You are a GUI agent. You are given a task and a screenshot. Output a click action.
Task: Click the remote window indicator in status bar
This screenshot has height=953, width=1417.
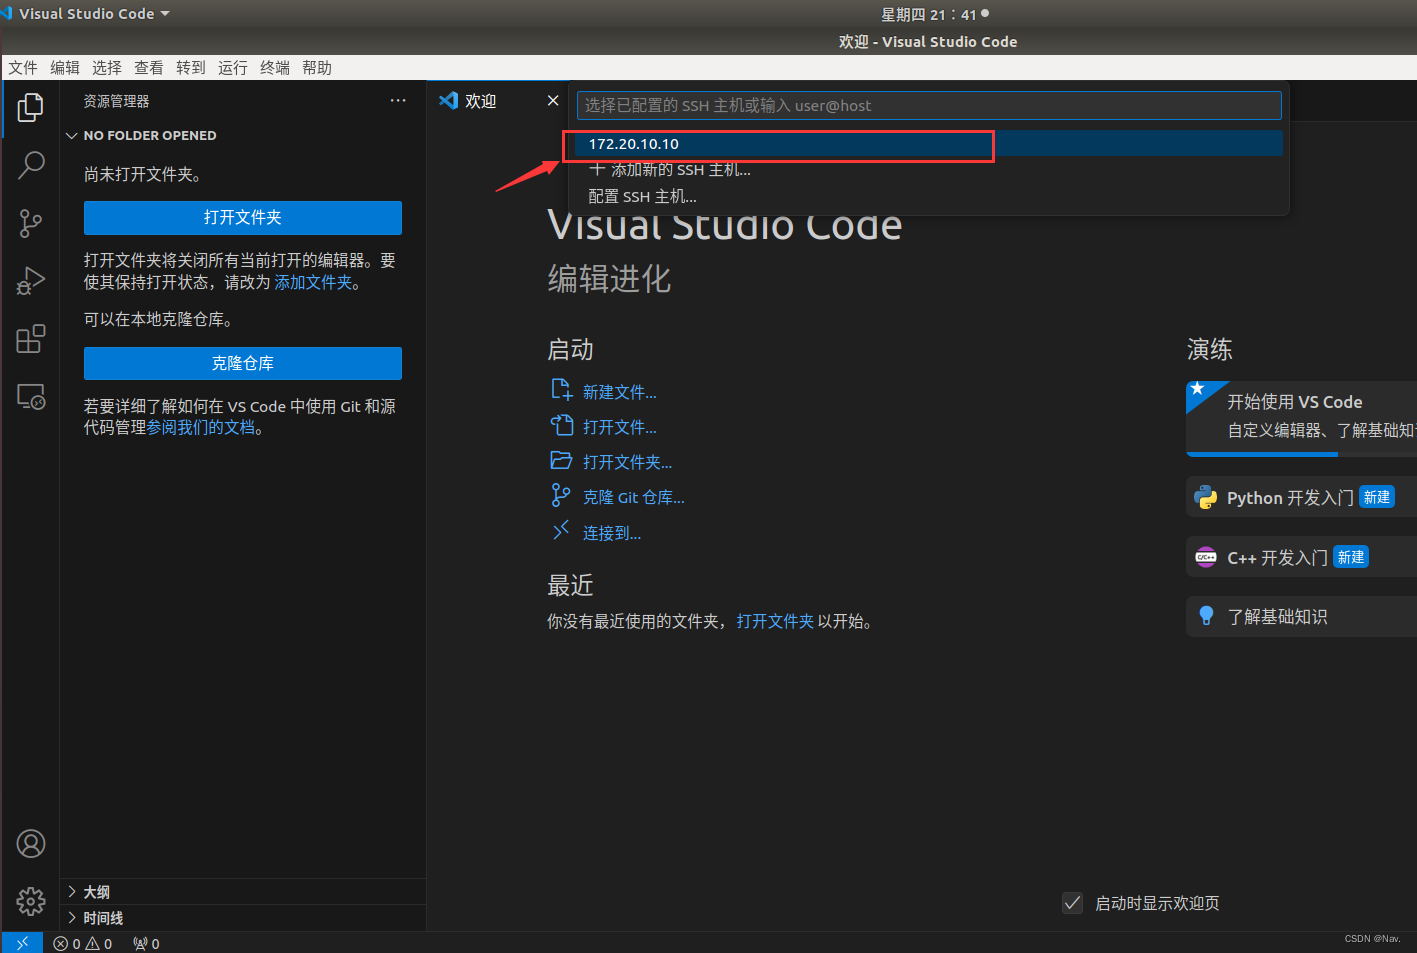click(x=22, y=943)
